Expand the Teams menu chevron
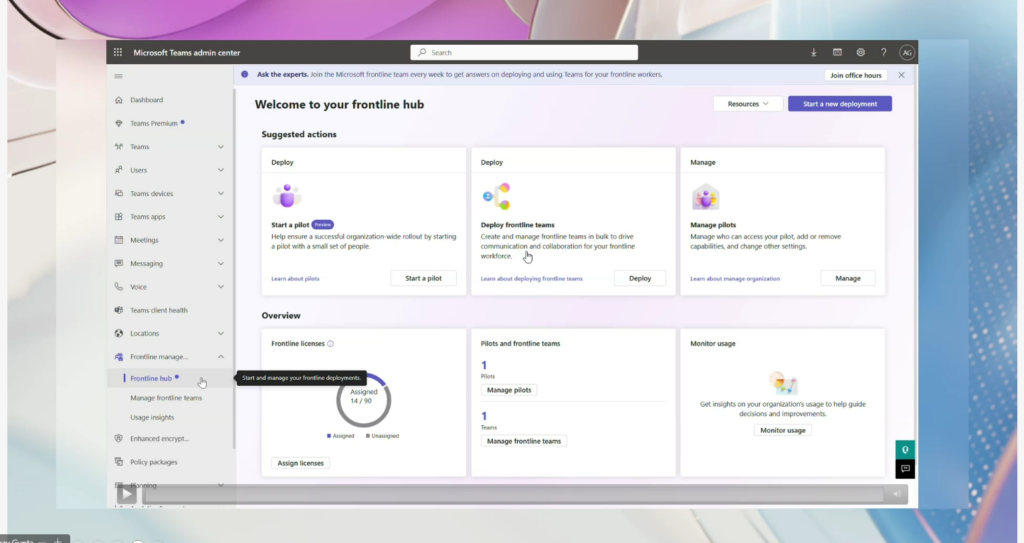 click(221, 147)
